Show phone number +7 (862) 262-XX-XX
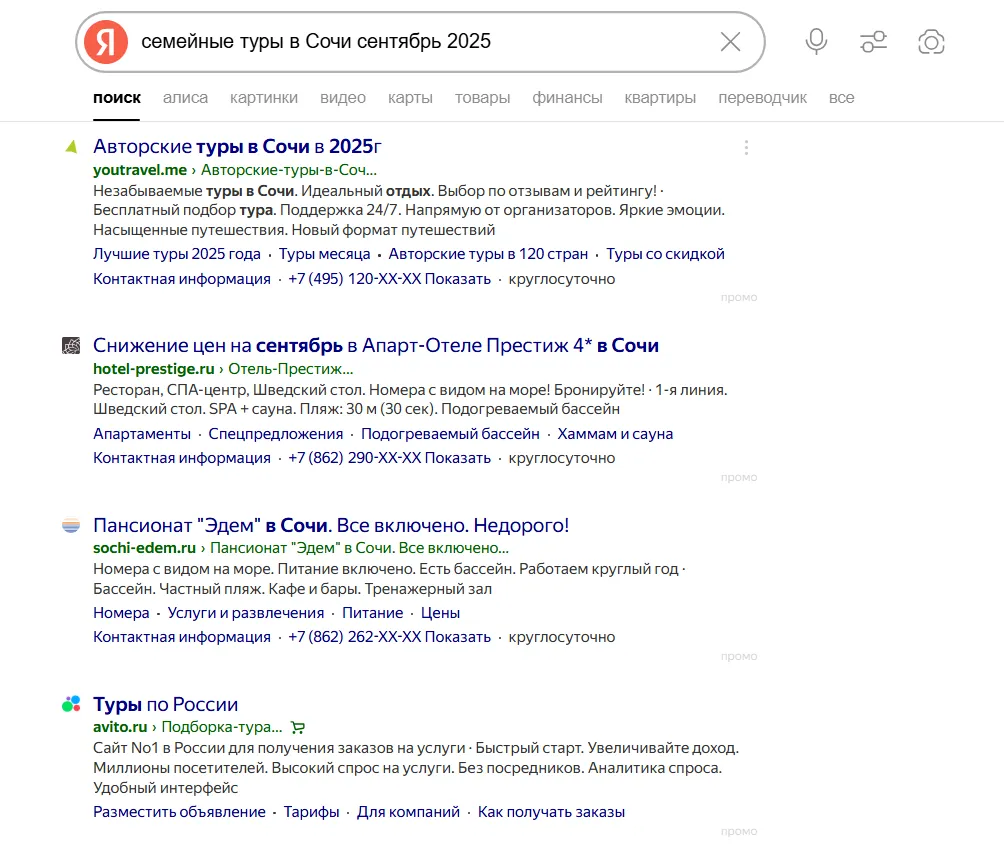 coord(389,638)
